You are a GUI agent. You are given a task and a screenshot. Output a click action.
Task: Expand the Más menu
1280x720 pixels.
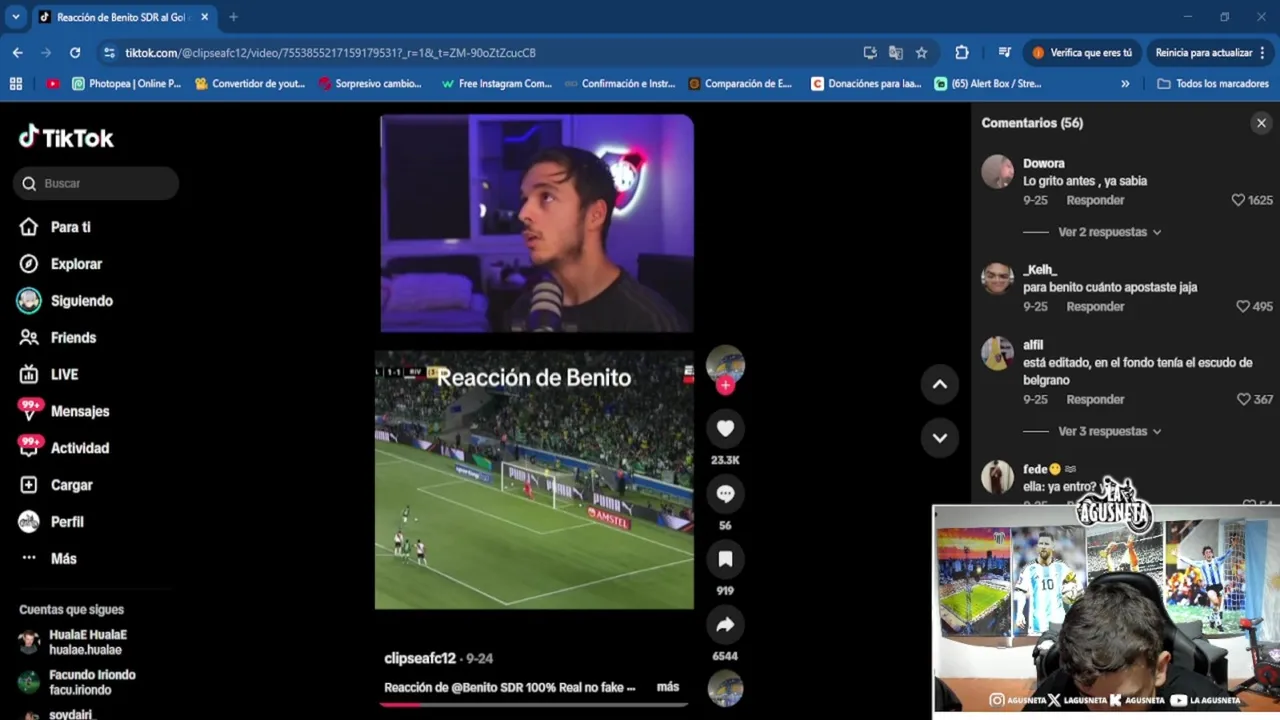49,558
